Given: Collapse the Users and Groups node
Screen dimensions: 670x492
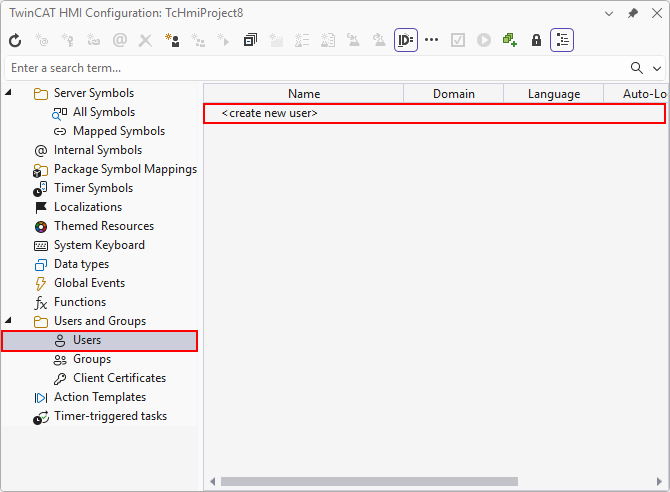Looking at the screenshot, I should (10, 321).
